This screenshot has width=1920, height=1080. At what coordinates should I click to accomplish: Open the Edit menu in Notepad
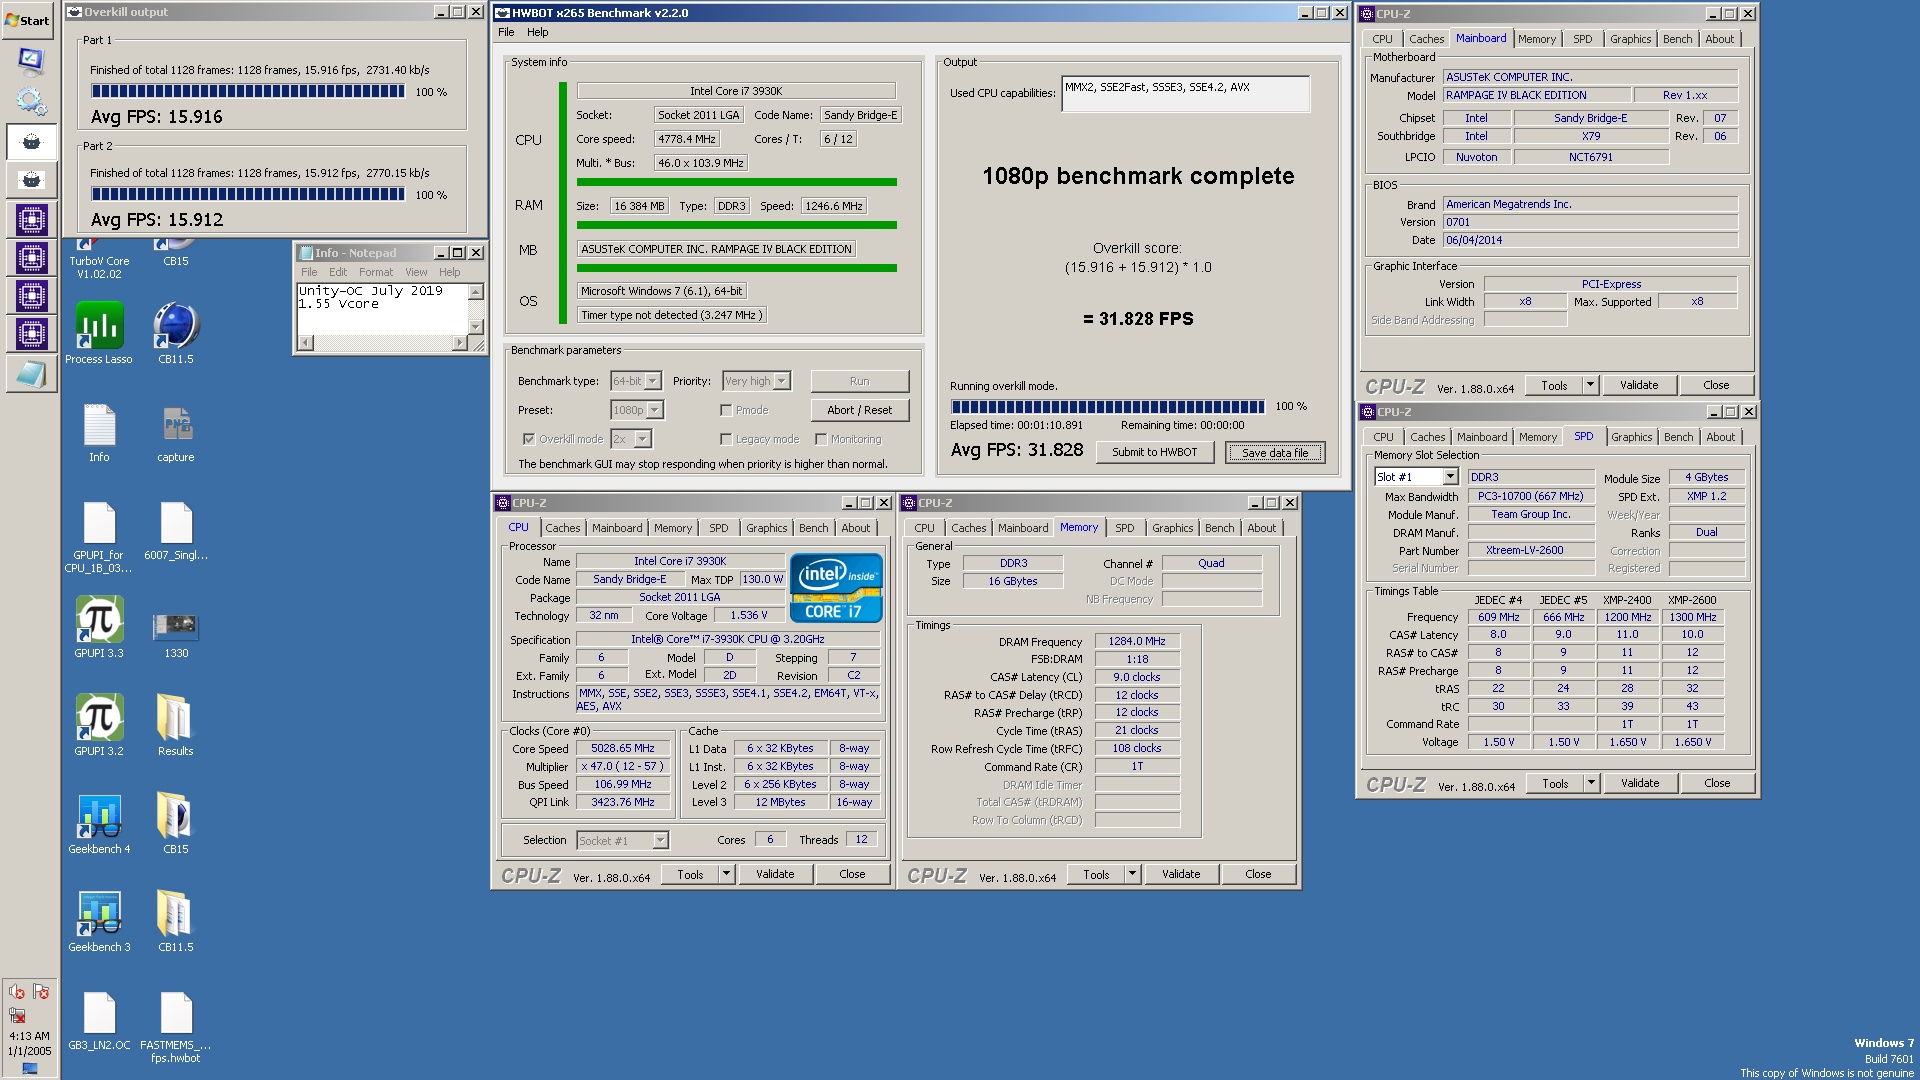[338, 272]
